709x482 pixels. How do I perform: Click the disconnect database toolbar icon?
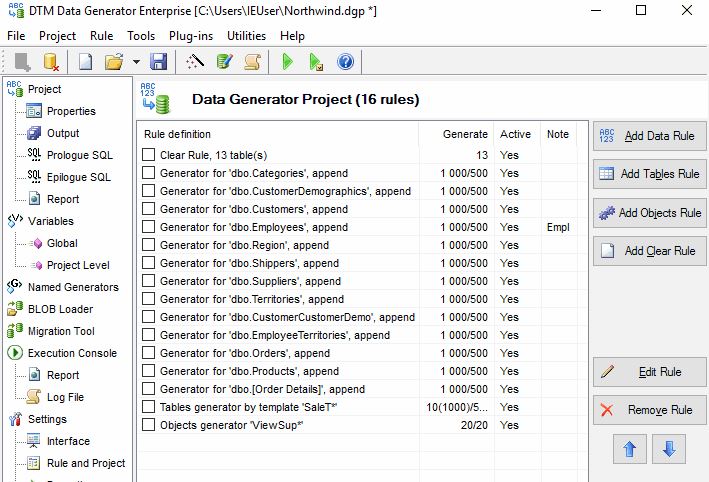click(51, 61)
